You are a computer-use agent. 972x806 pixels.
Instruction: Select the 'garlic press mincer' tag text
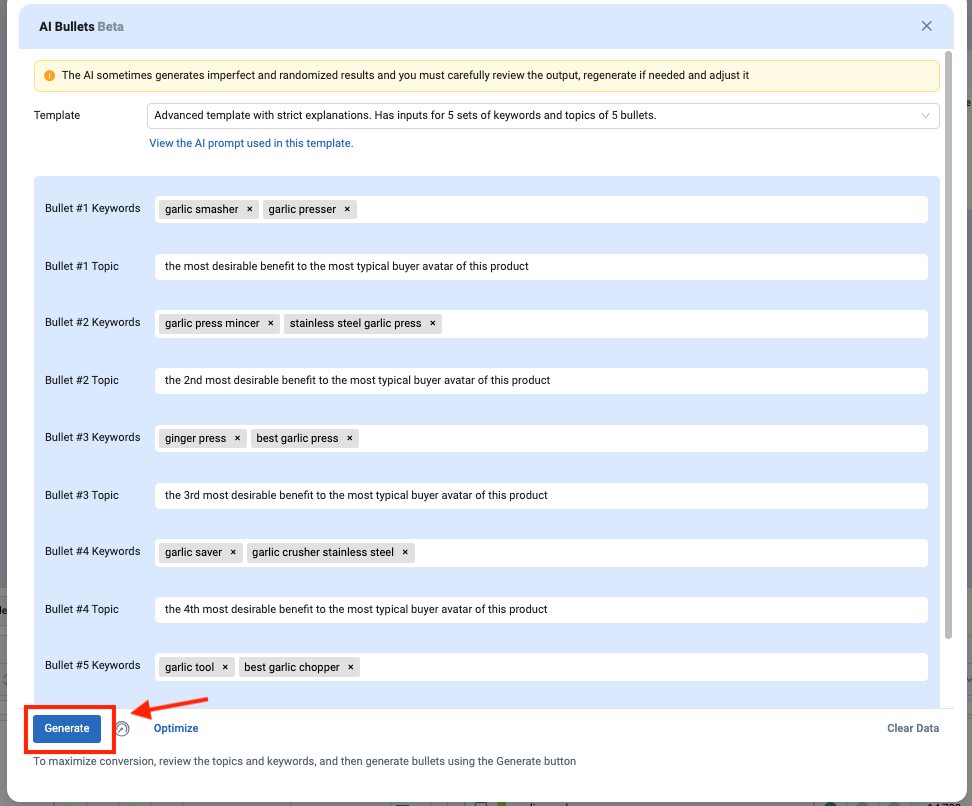click(x=212, y=324)
